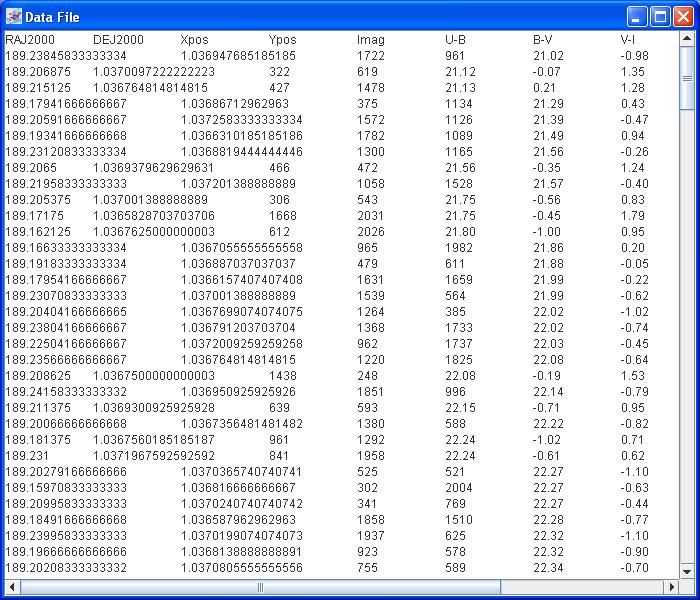This screenshot has height=600, width=700.
Task: Click the B-V column header text
Action: point(543,40)
